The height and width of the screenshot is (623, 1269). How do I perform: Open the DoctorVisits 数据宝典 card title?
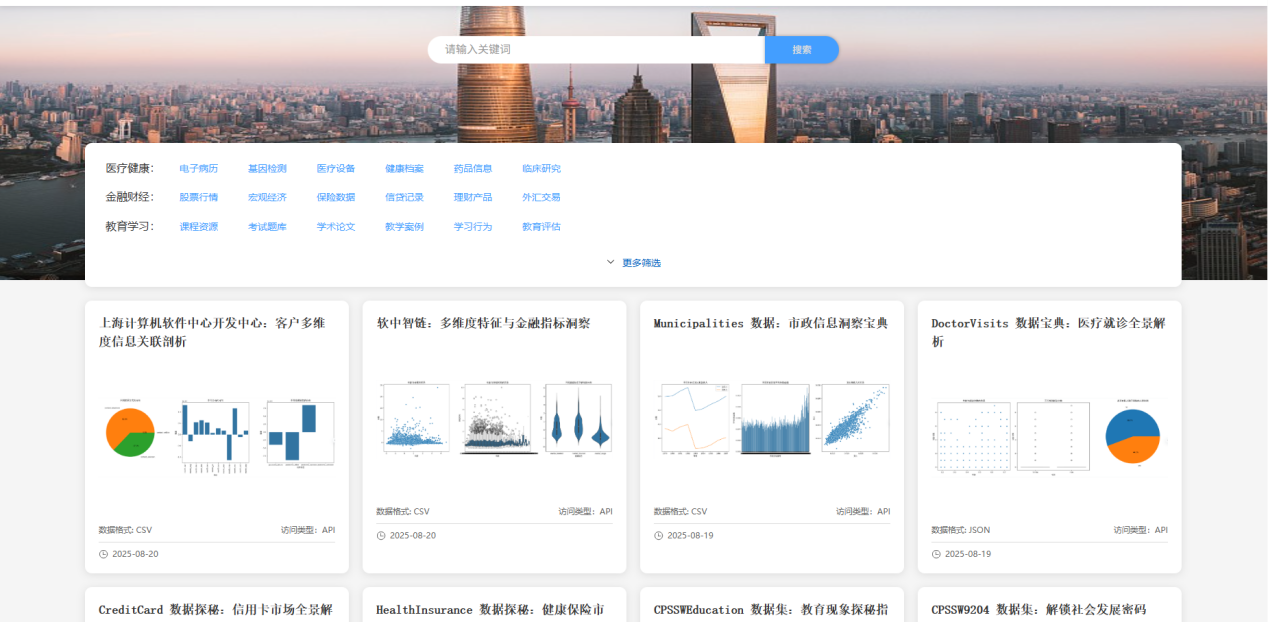(1048, 332)
